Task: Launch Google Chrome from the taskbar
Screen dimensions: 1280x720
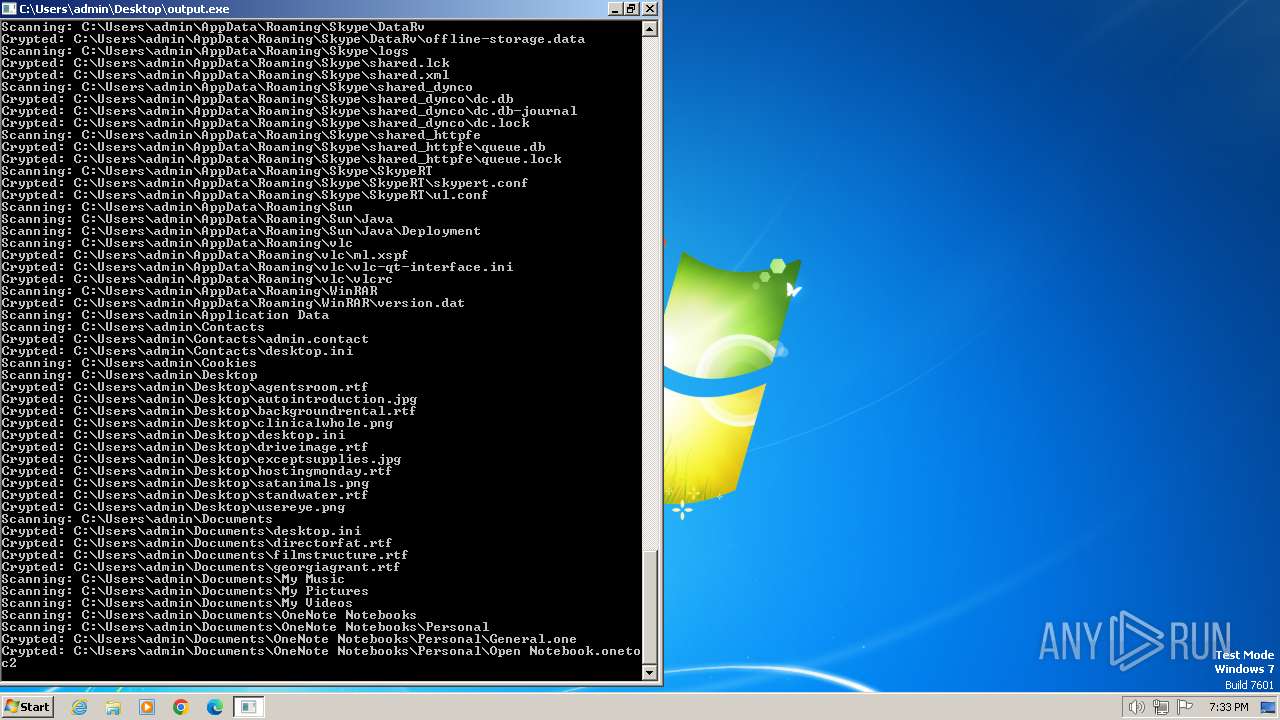Action: click(x=181, y=707)
